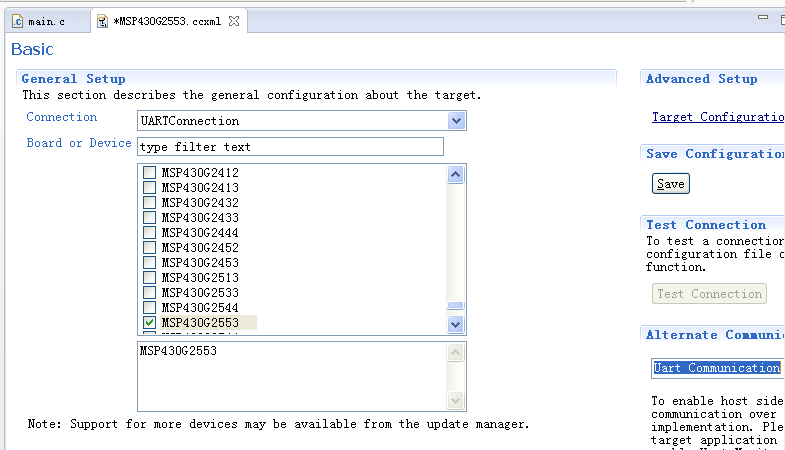Click the main.c file icon

tap(17, 20)
